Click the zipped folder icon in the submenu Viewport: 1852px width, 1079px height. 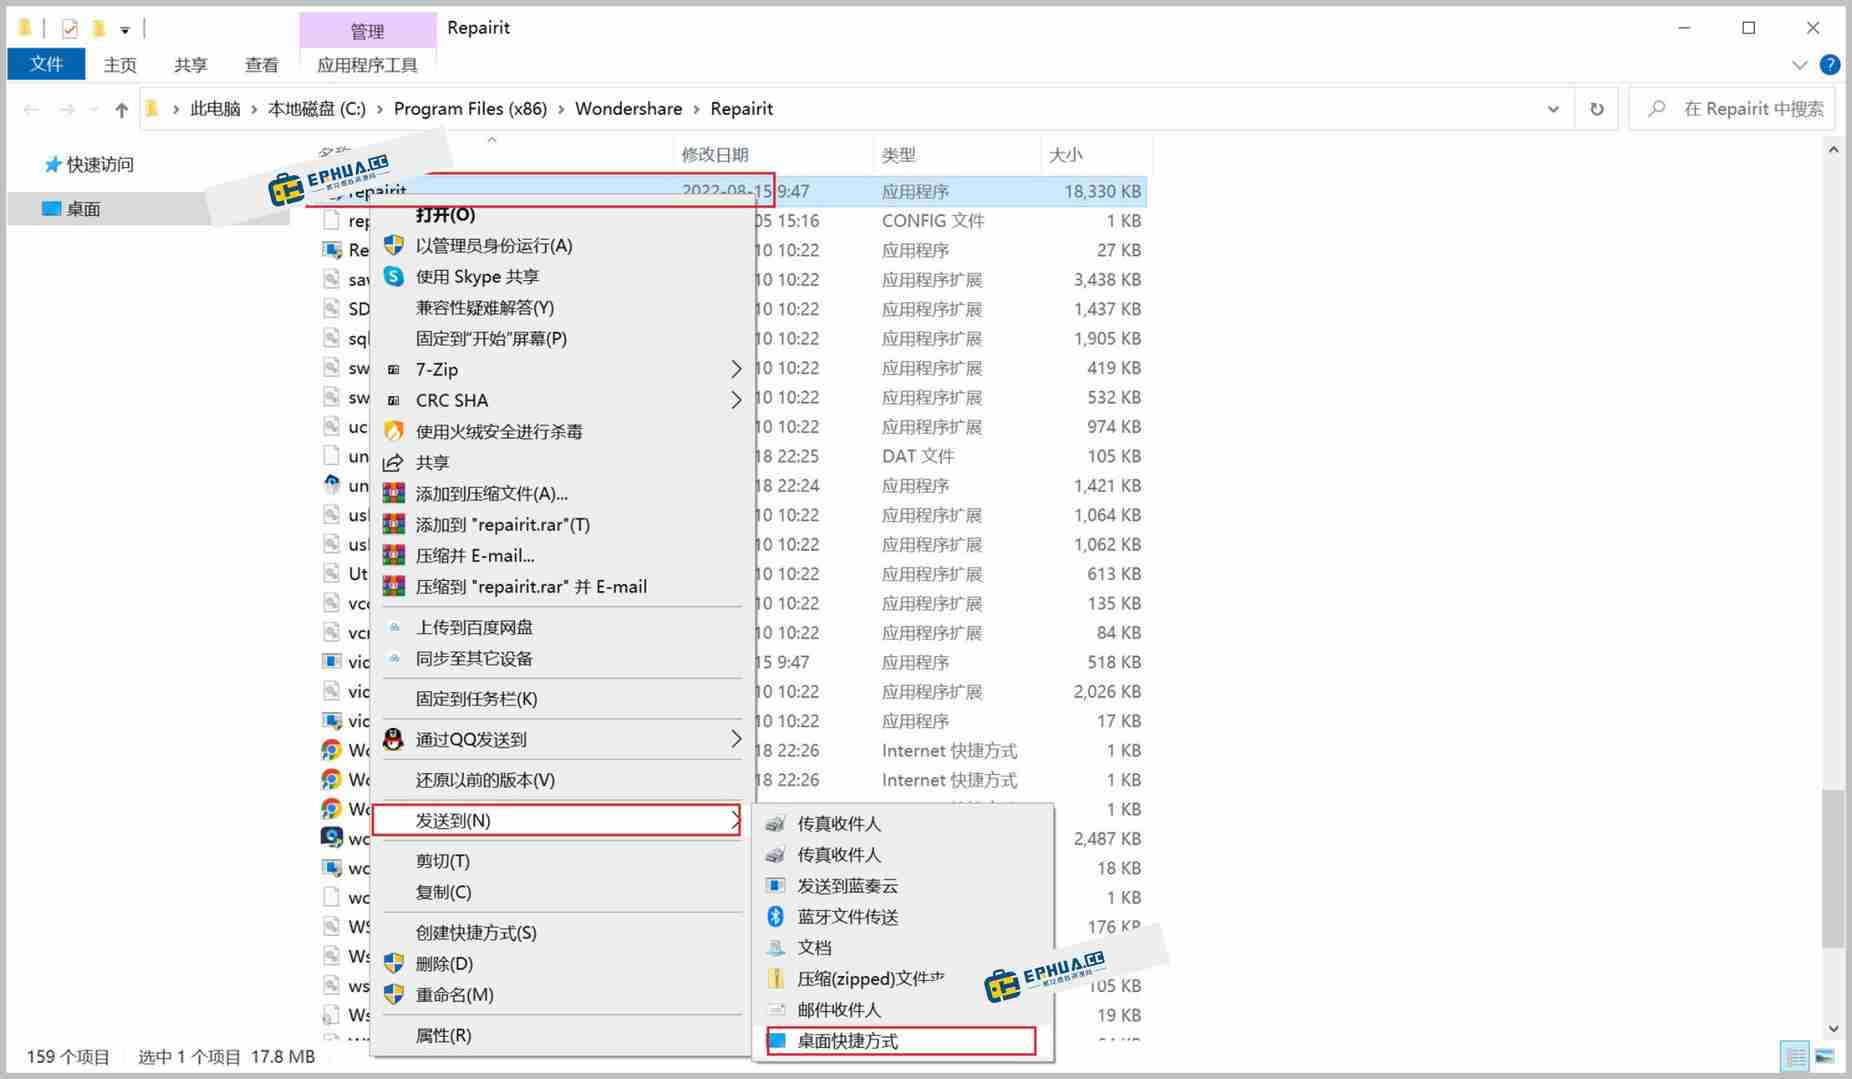coord(775,978)
